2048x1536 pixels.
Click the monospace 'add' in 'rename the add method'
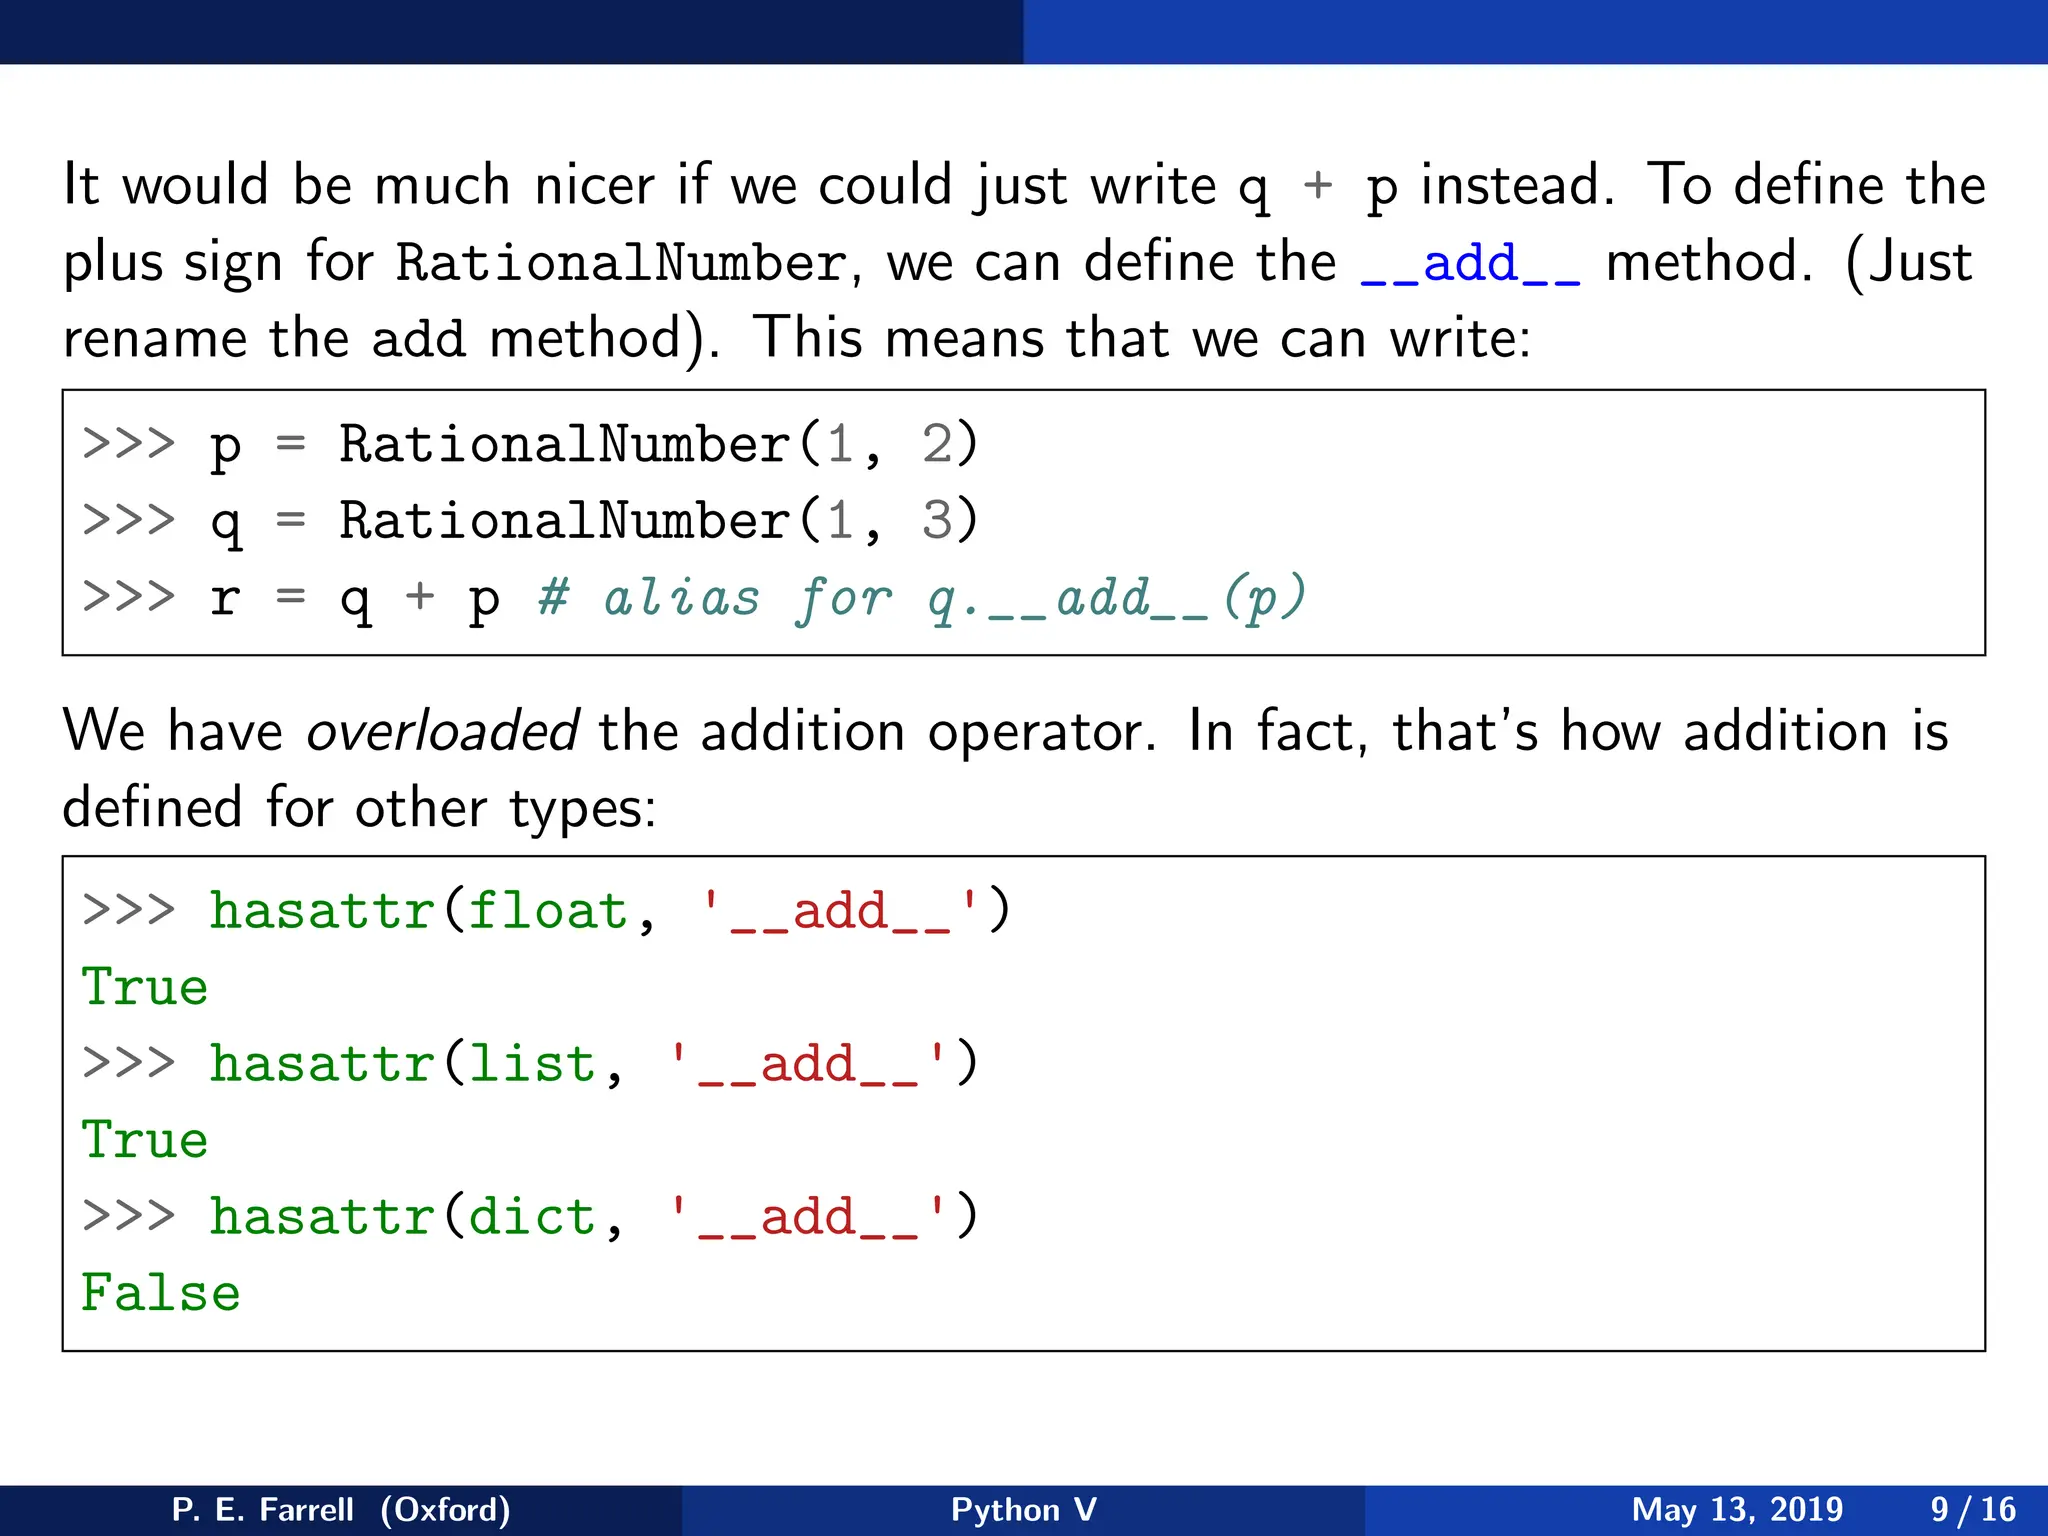tap(419, 339)
